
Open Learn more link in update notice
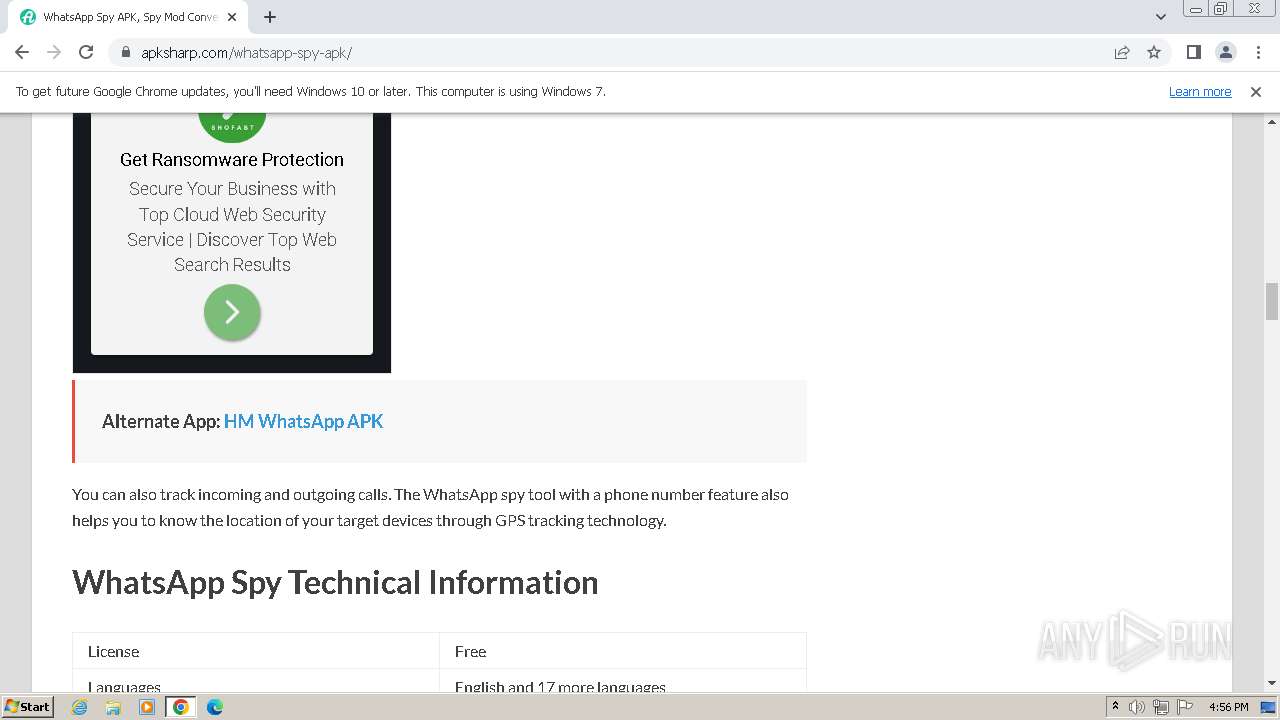pos(1200,91)
